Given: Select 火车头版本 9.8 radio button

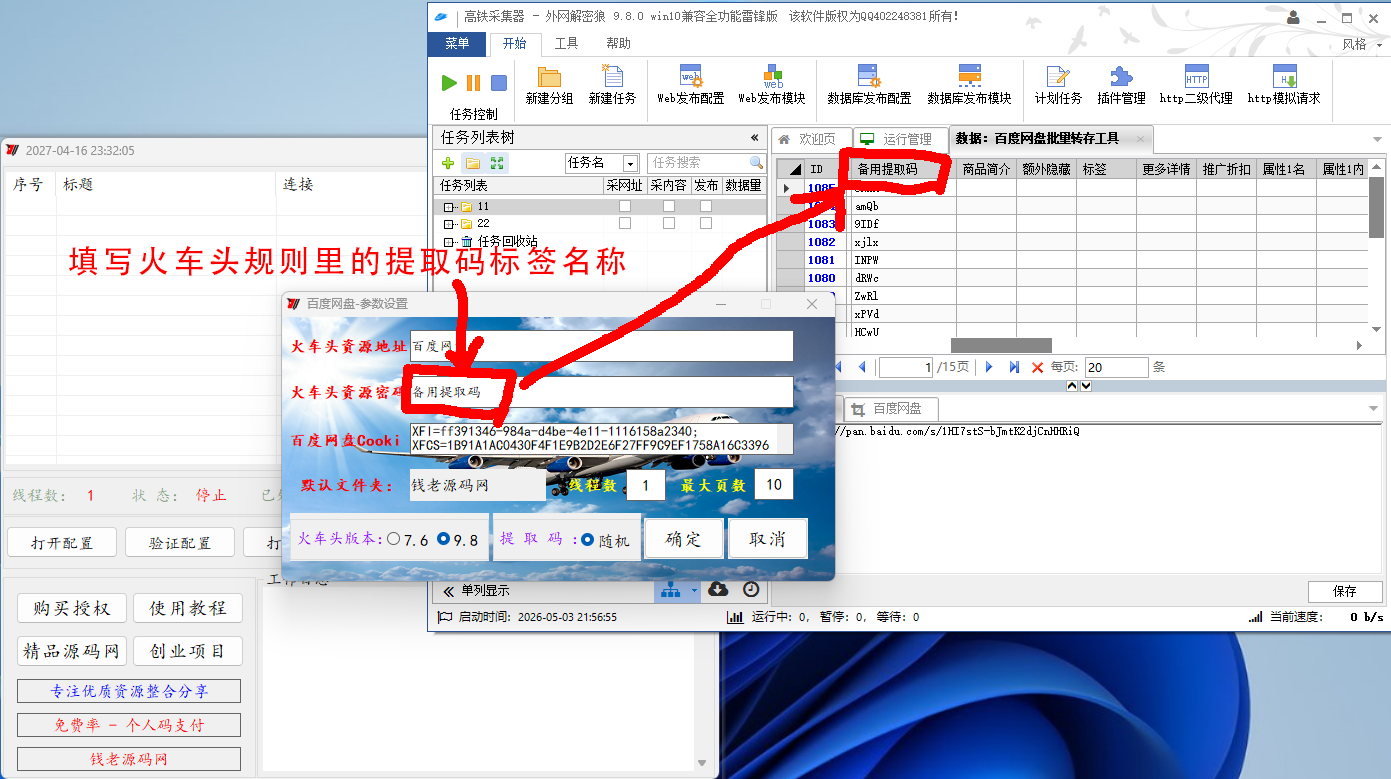Looking at the screenshot, I should click(x=443, y=539).
